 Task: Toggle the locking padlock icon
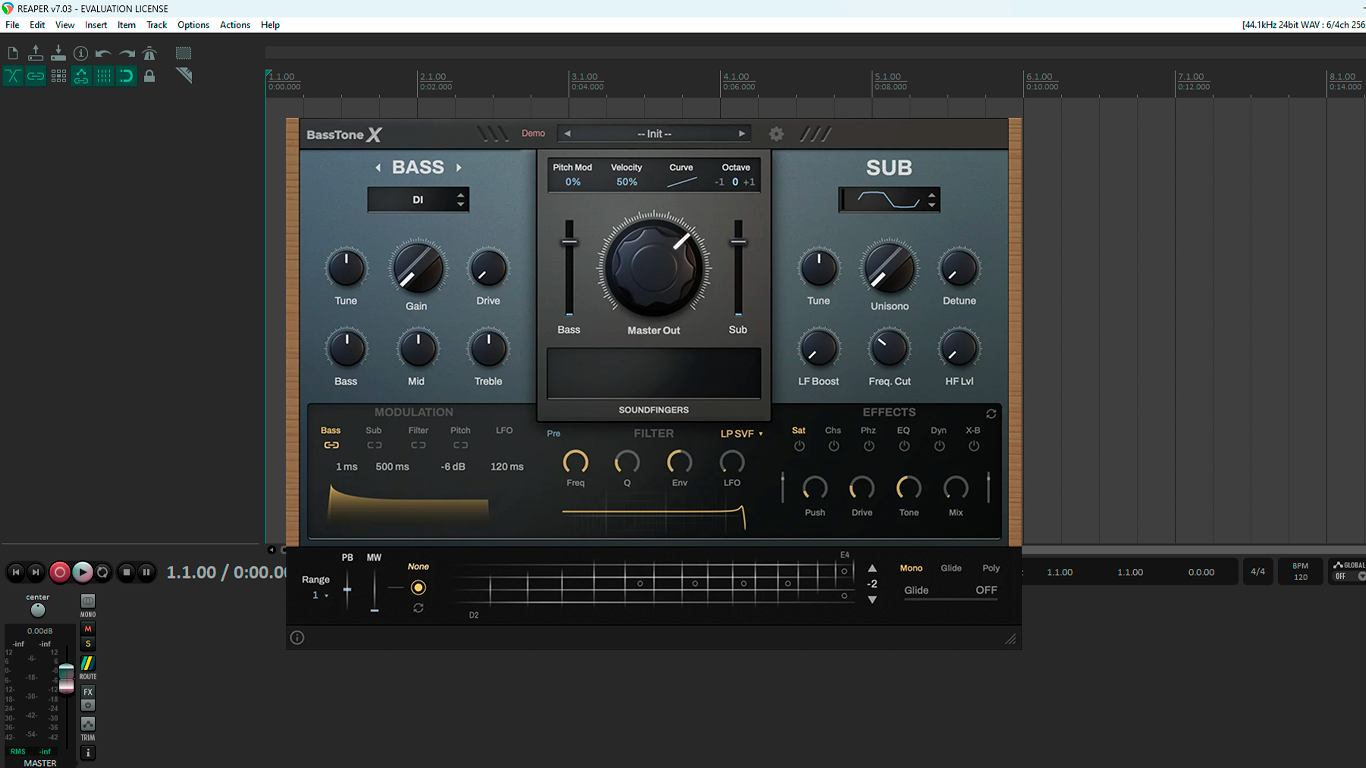coord(150,76)
